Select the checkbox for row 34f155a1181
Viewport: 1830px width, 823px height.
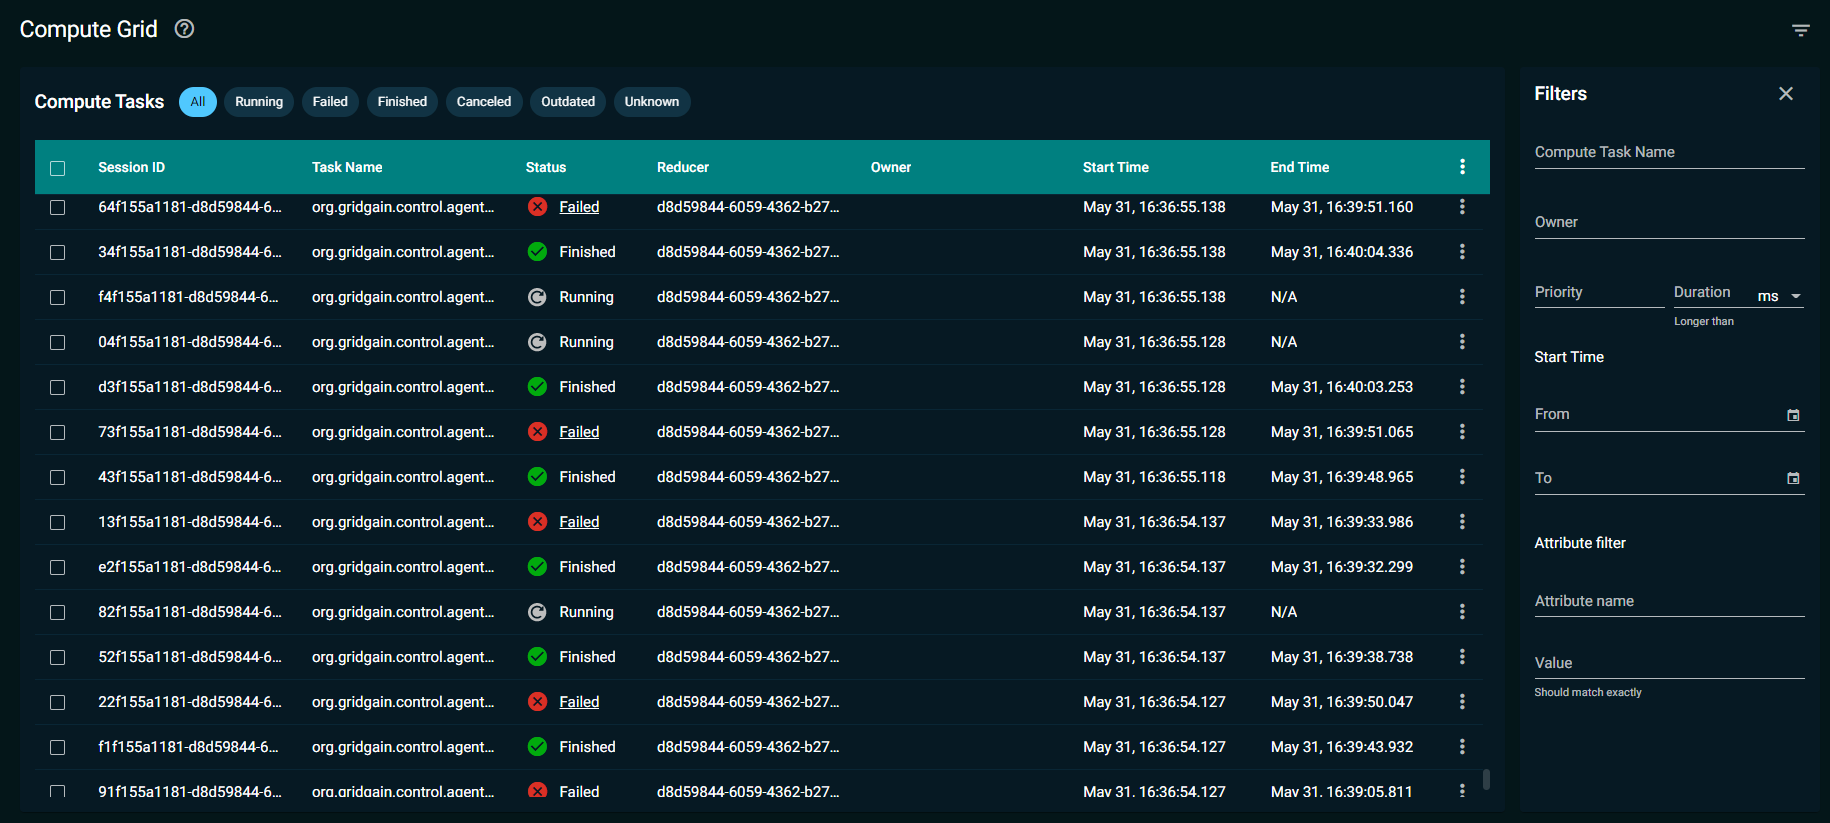point(58,253)
